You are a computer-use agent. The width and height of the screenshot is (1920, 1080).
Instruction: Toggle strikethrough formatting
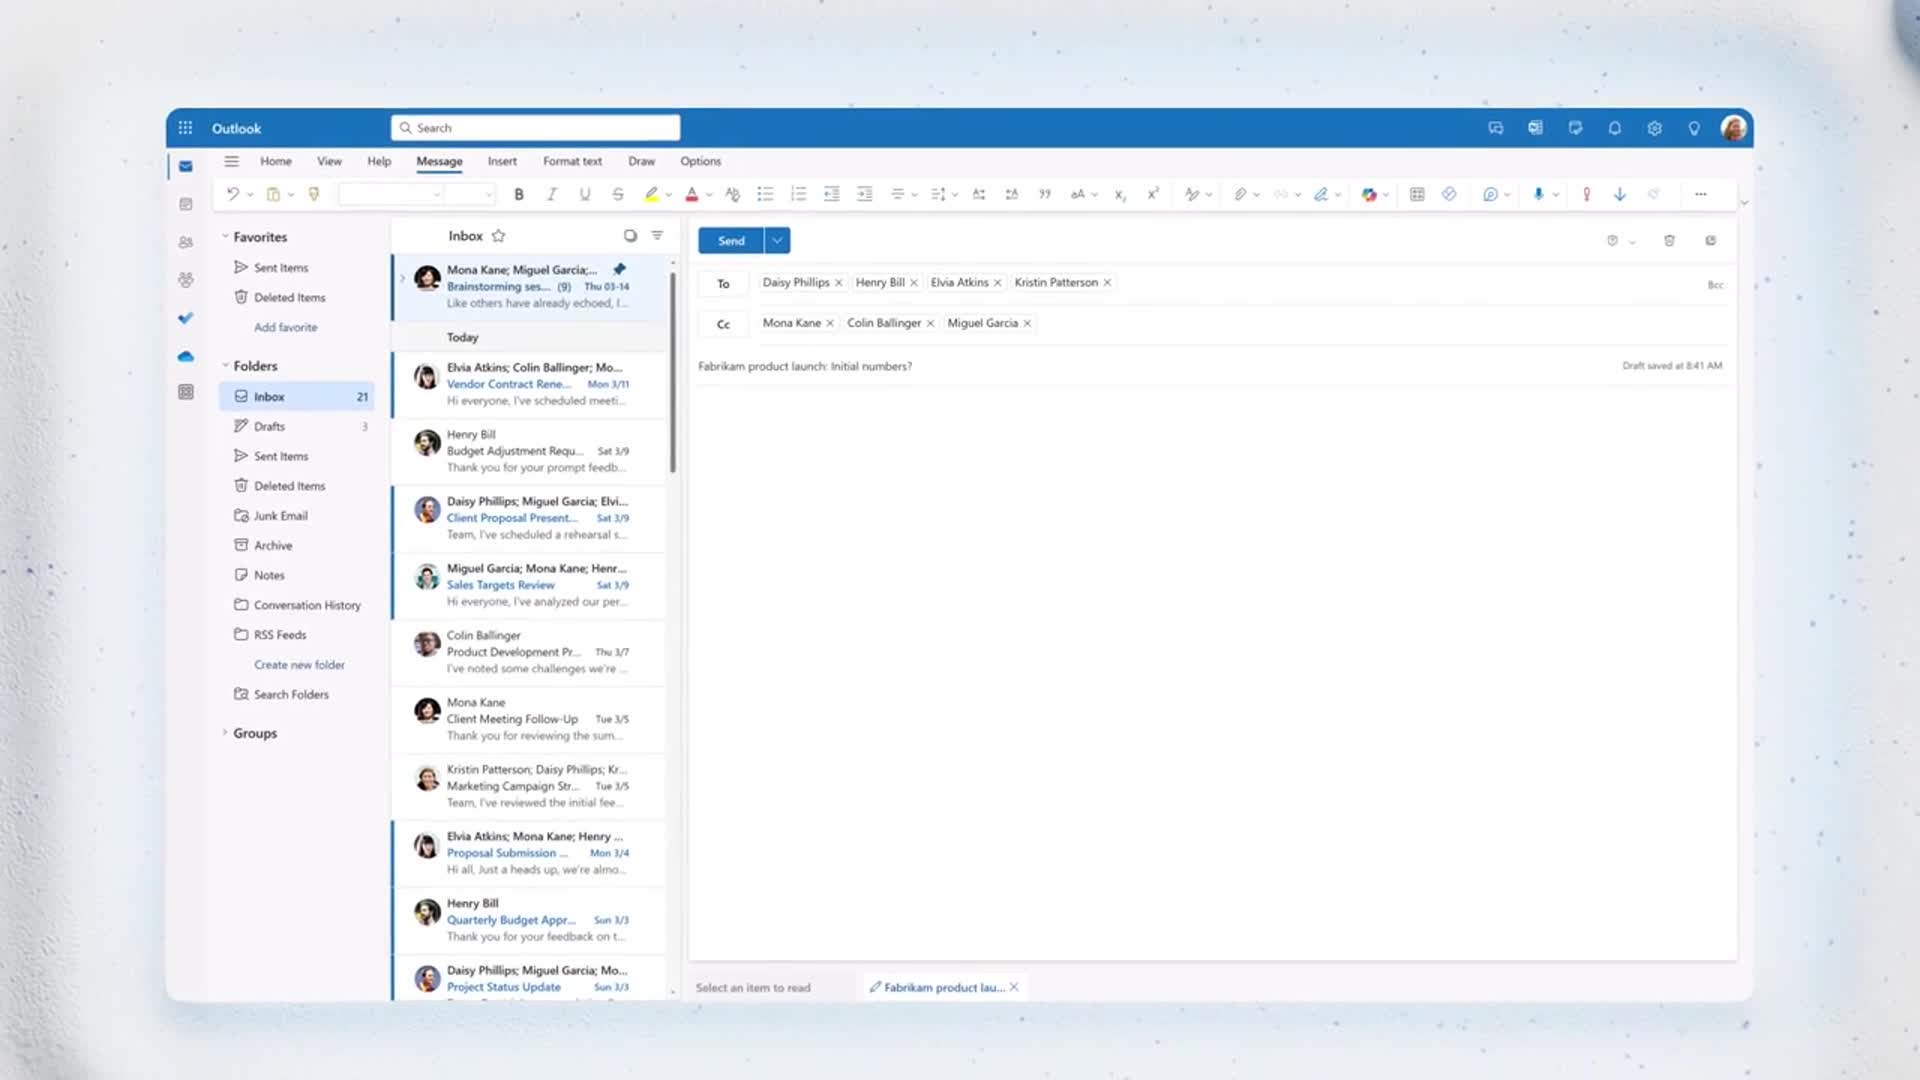[618, 195]
